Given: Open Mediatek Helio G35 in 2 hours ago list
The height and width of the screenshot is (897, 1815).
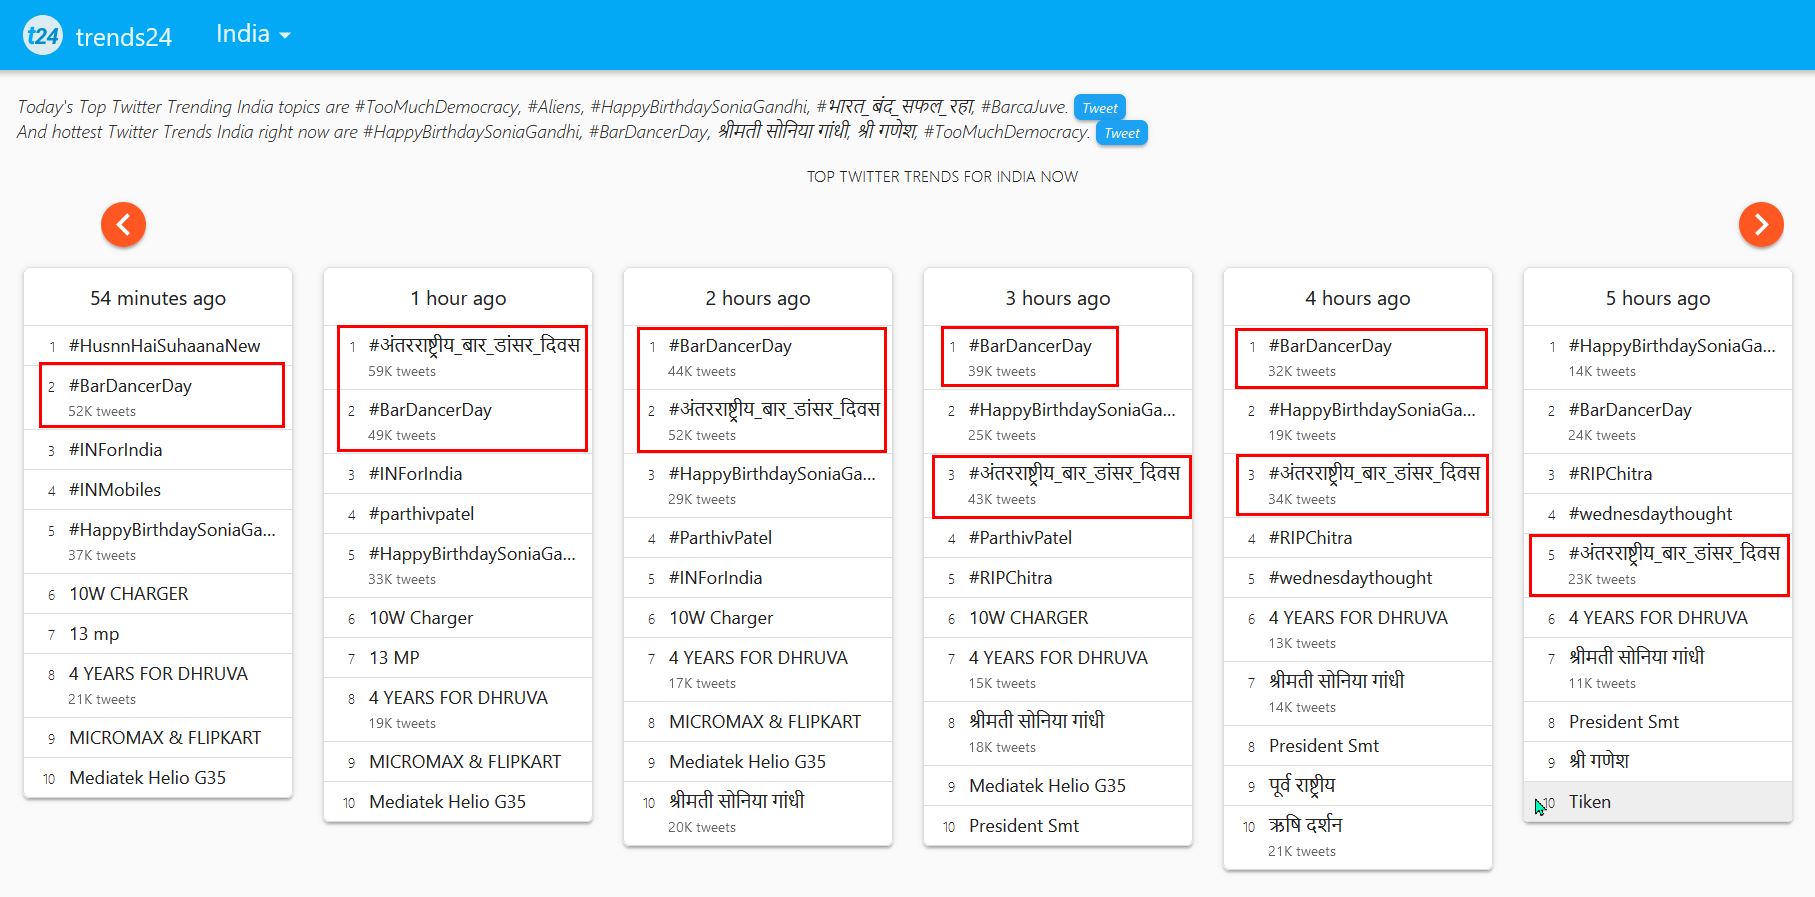Looking at the screenshot, I should coord(747,762).
